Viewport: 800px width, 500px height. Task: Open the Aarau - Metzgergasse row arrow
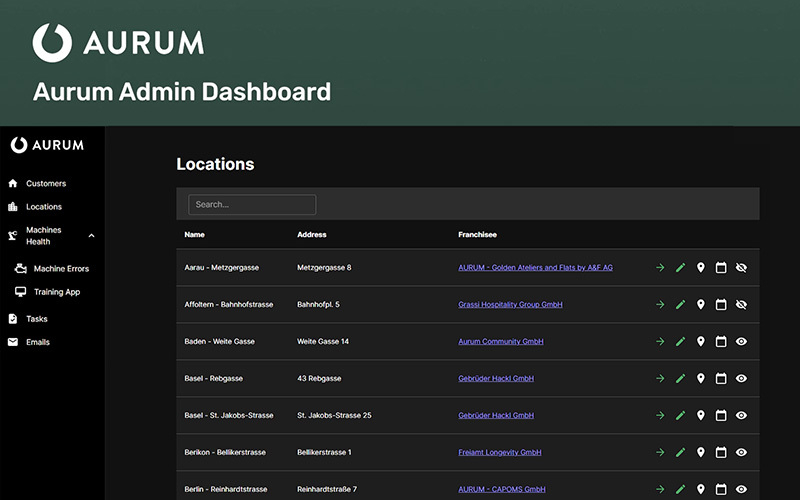[x=660, y=267]
